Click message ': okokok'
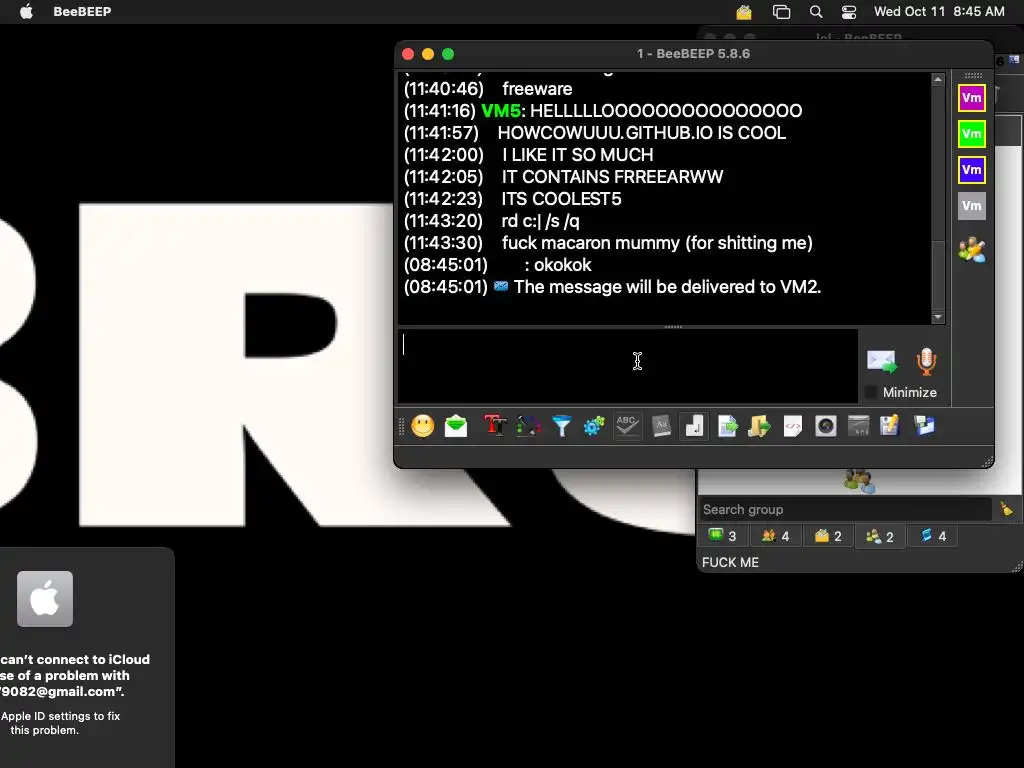Viewport: 1024px width, 768px height. 558,264
